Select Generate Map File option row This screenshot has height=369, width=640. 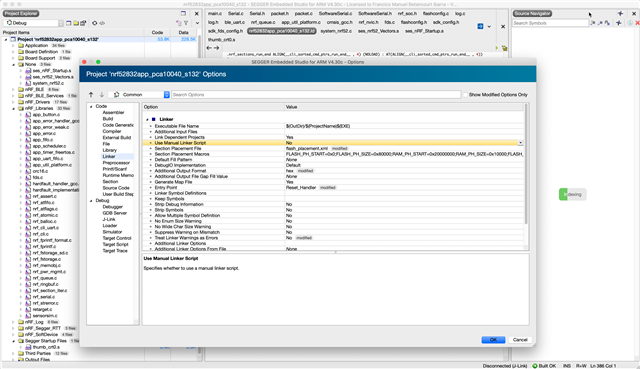tap(333, 182)
